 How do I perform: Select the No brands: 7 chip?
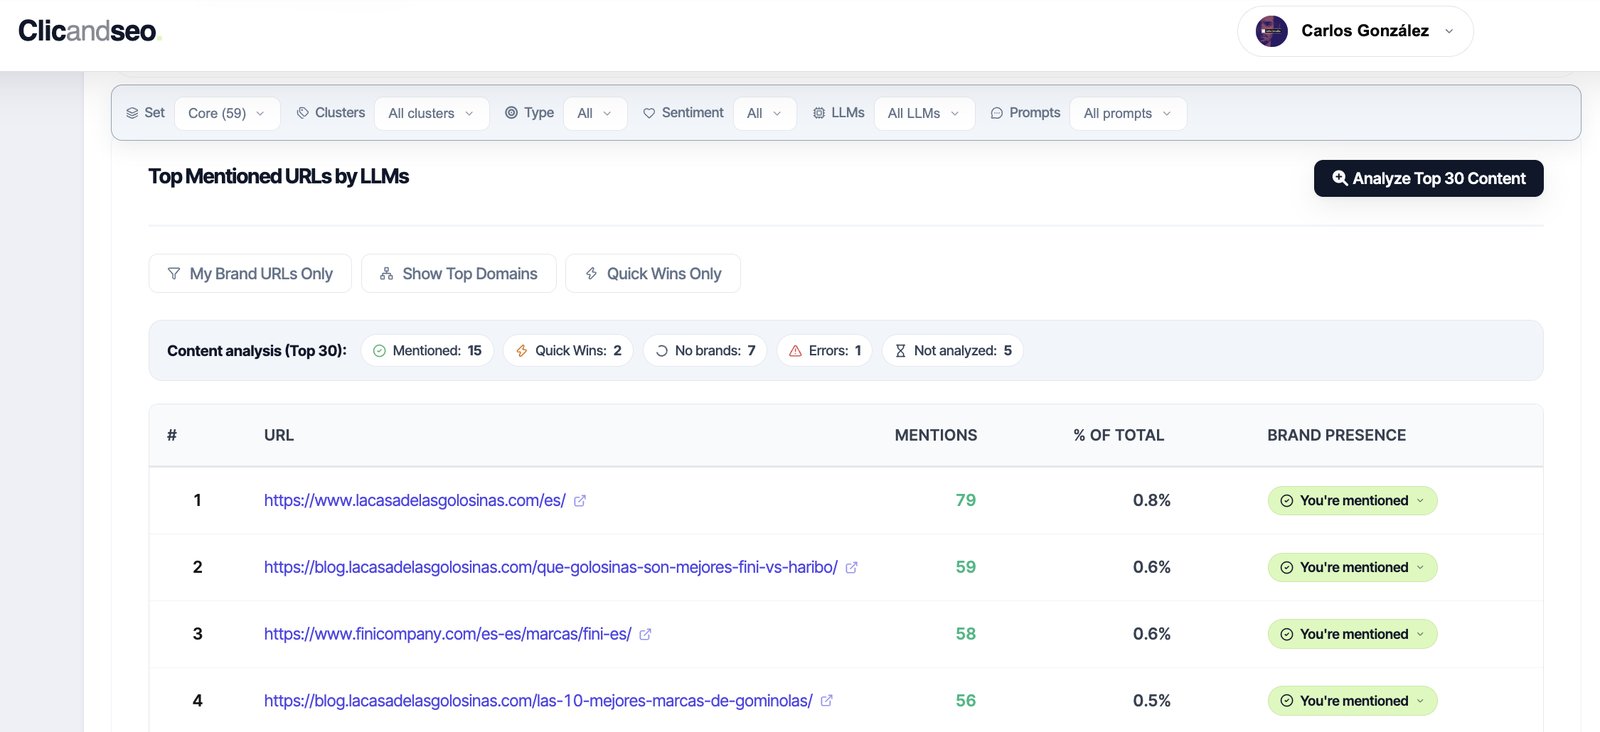tap(705, 350)
